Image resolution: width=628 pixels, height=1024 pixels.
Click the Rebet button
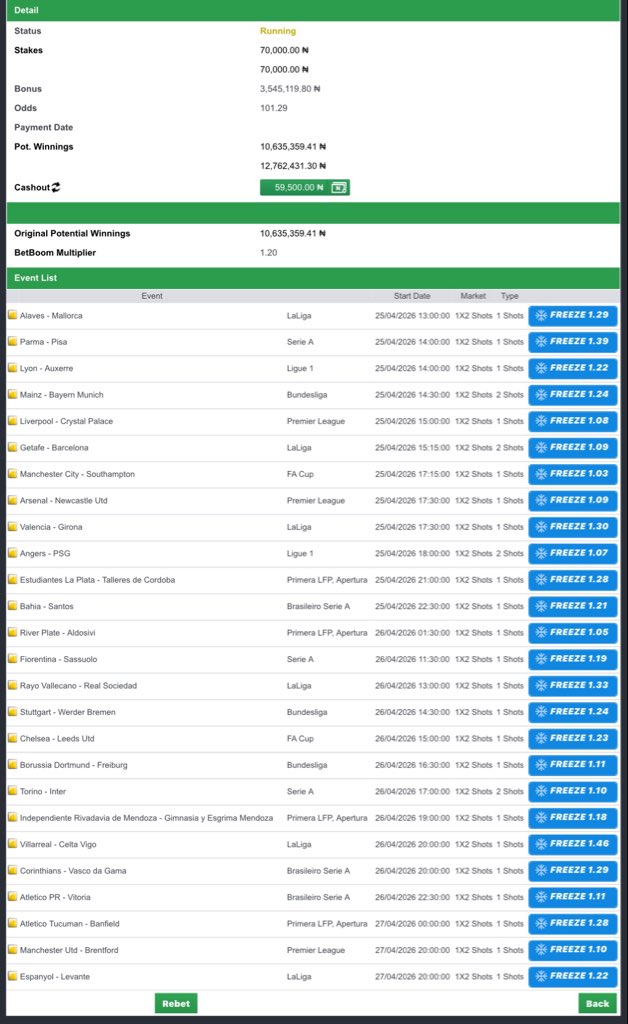176,1004
